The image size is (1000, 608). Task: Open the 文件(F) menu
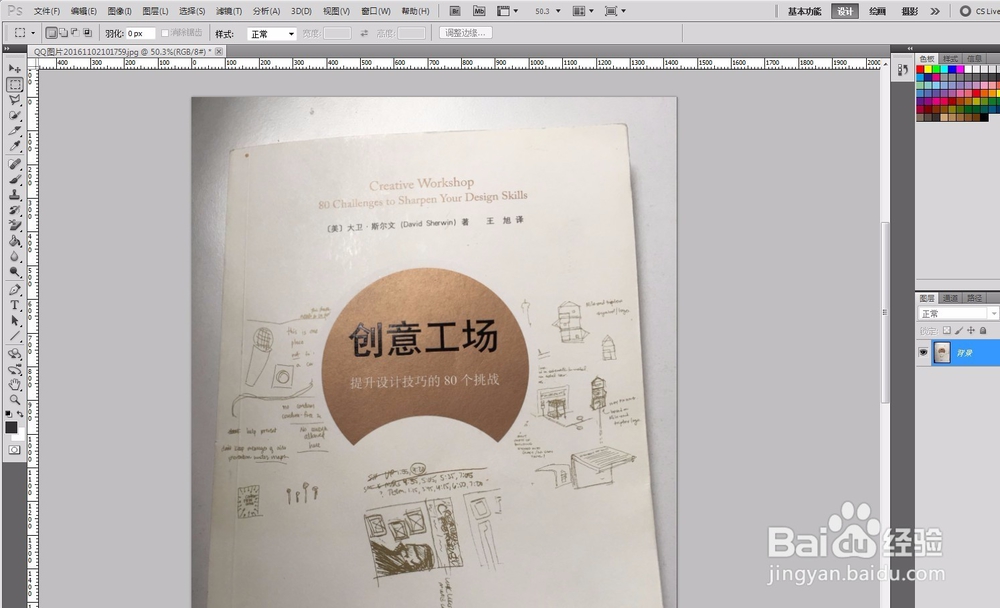47,11
